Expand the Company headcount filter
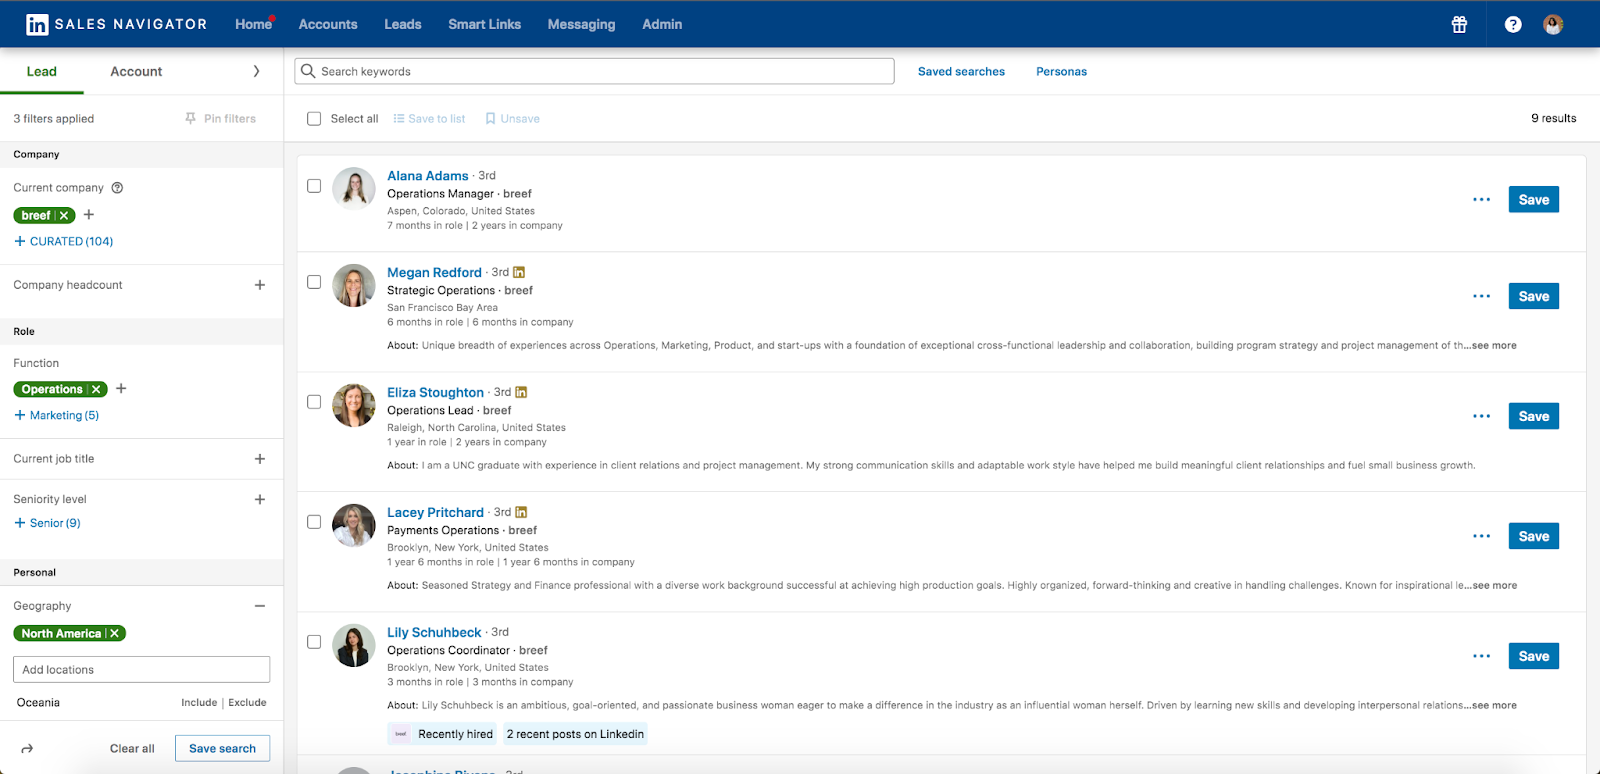The width and height of the screenshot is (1600, 774). pyautogui.click(x=260, y=285)
